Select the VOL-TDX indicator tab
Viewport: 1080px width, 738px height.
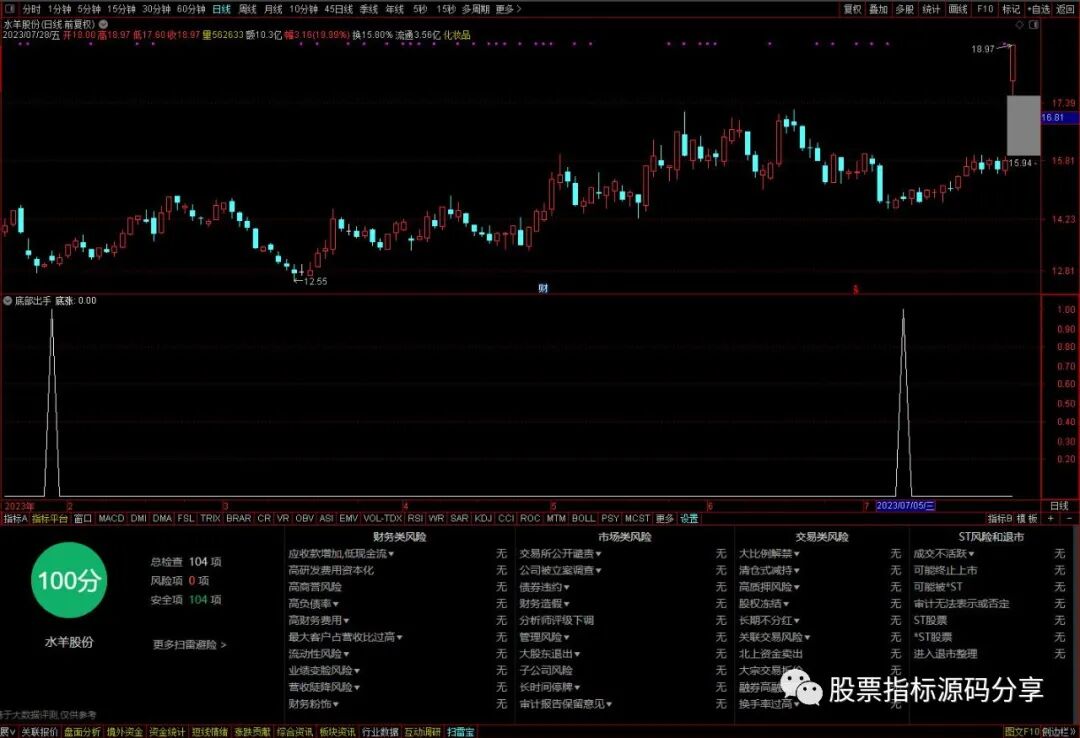[x=382, y=518]
